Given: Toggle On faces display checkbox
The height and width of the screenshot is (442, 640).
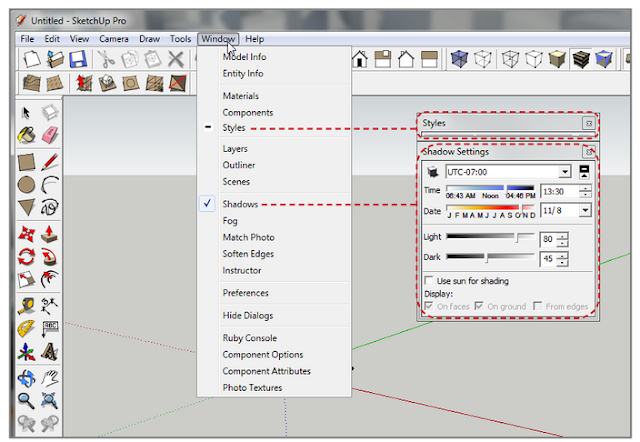Looking at the screenshot, I should (x=429, y=306).
